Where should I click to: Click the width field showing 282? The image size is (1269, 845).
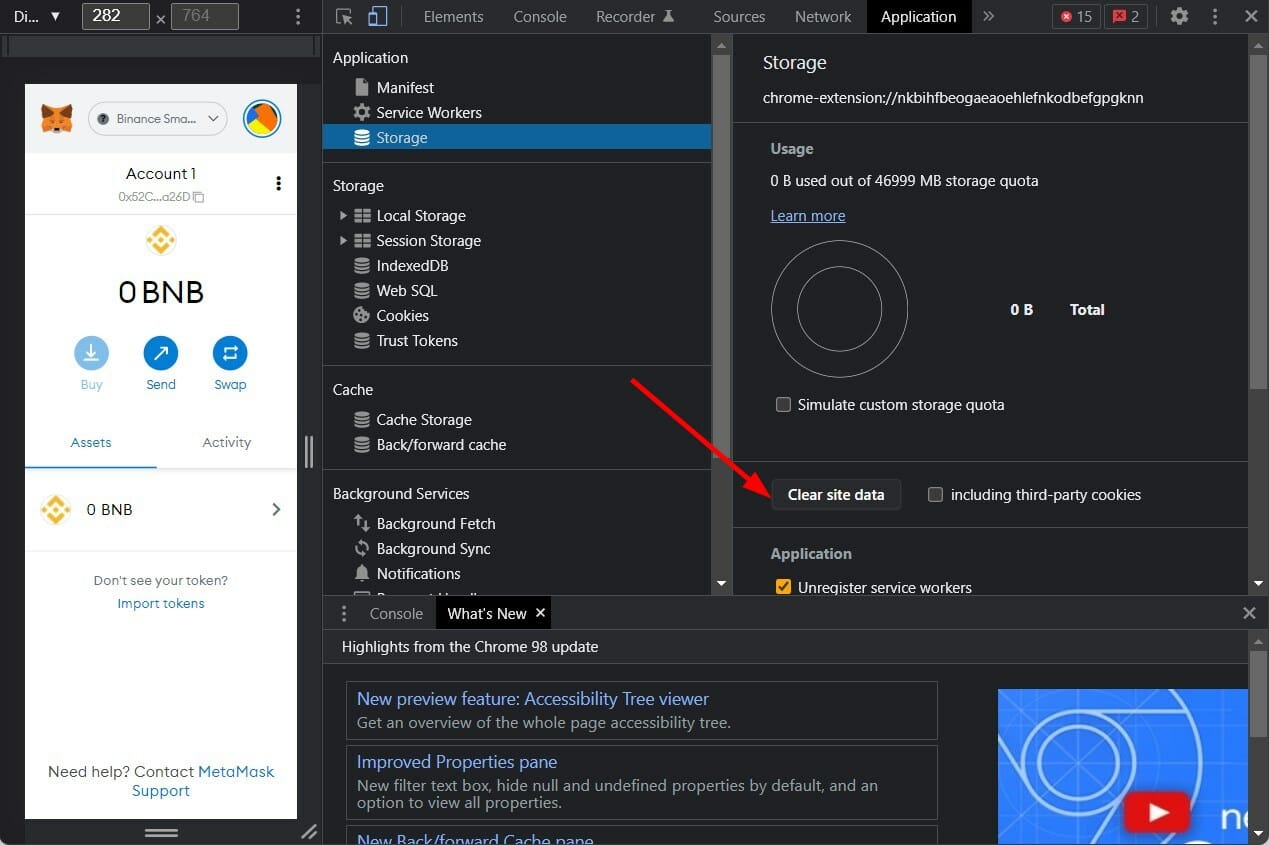(116, 16)
